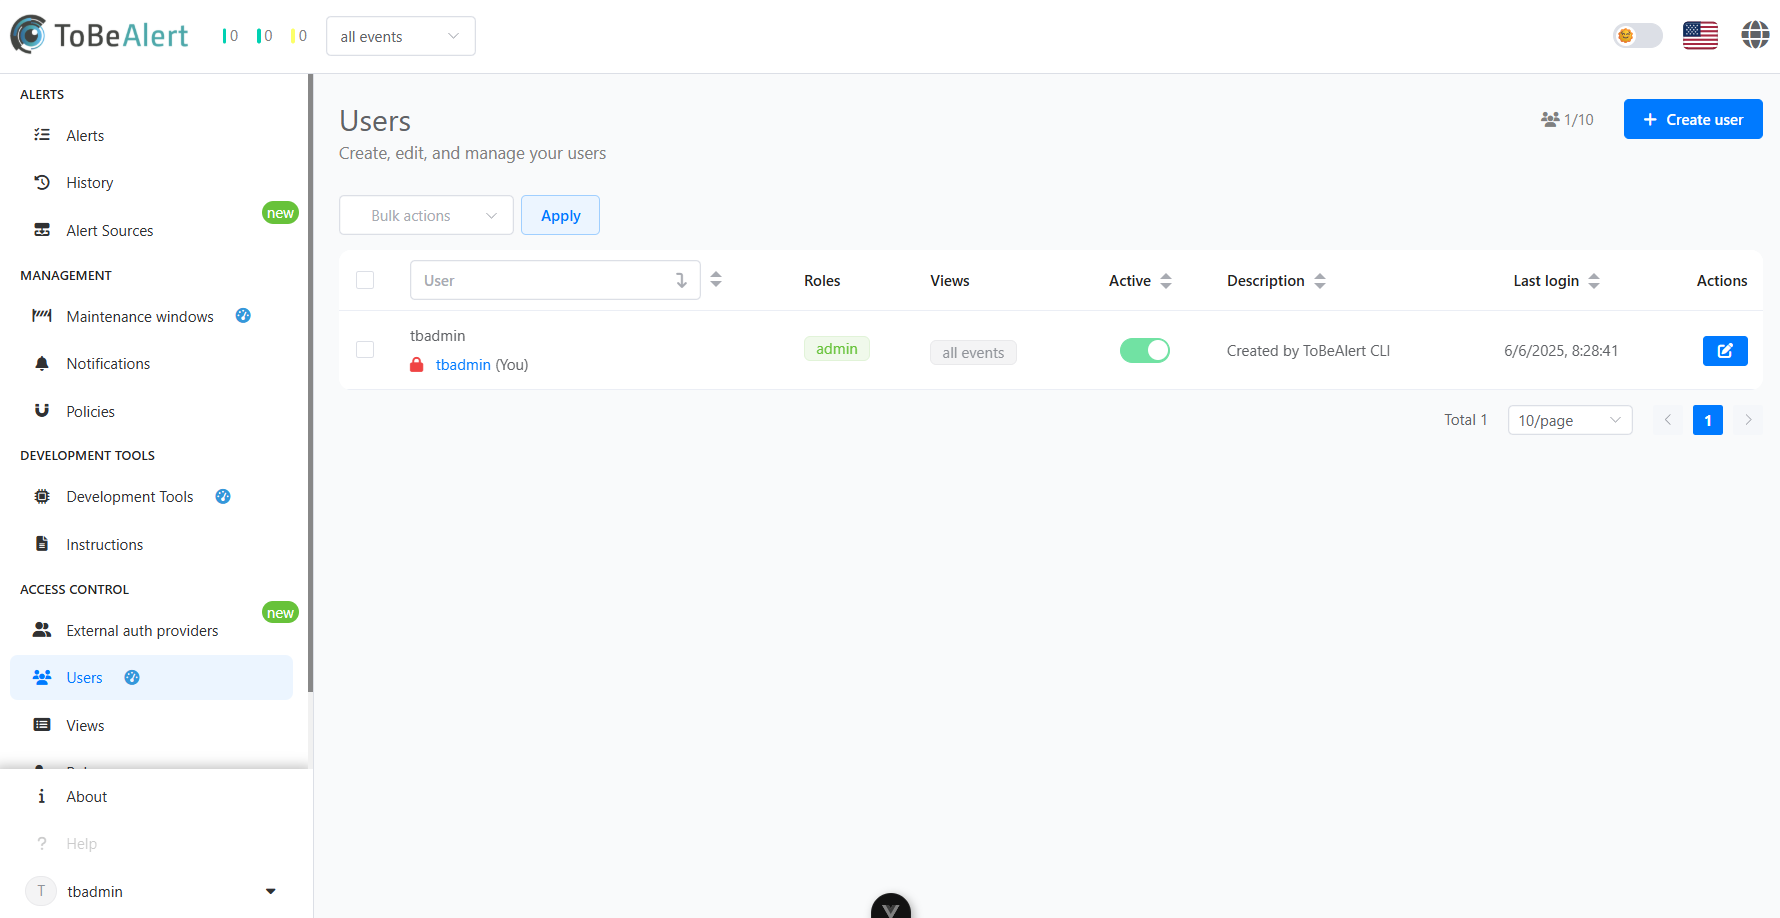Click the Create user button
The image size is (1780, 918).
[1693, 119]
